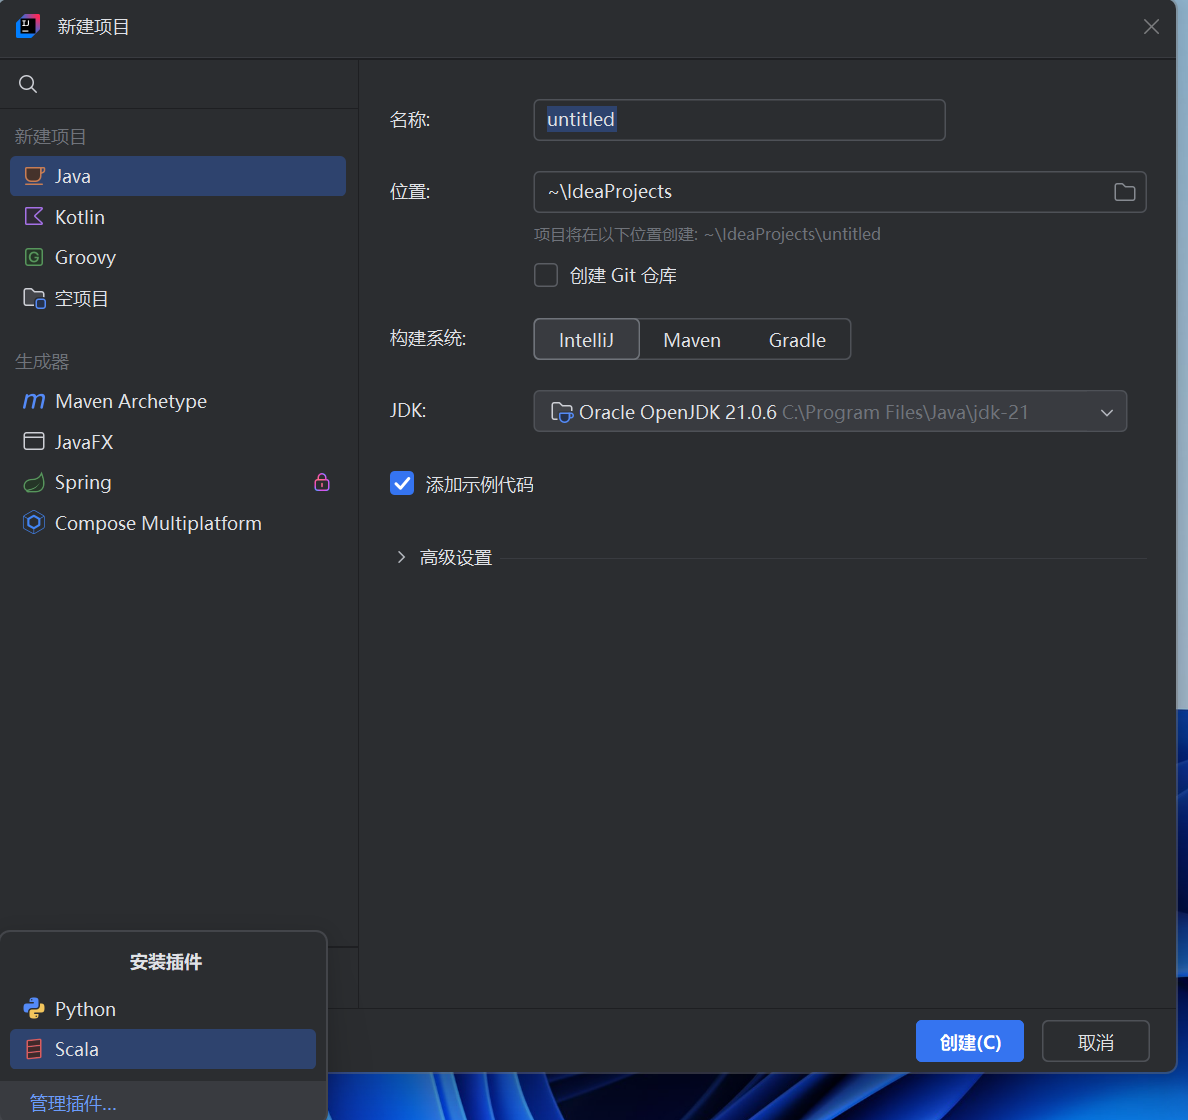Viewport: 1188px width, 1120px height.
Task: Click the lock icon beside Spring
Action: coord(322,483)
